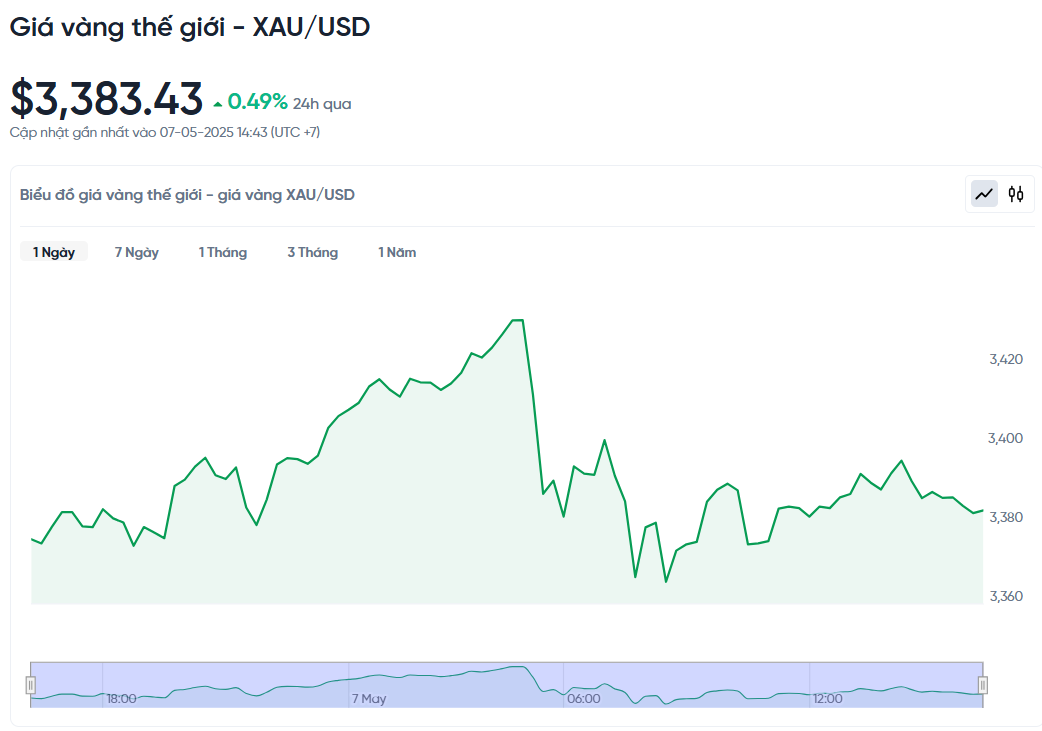Select the 7 Ngày time range
Image resolution: width=1042 pixels, height=731 pixels.
point(137,252)
